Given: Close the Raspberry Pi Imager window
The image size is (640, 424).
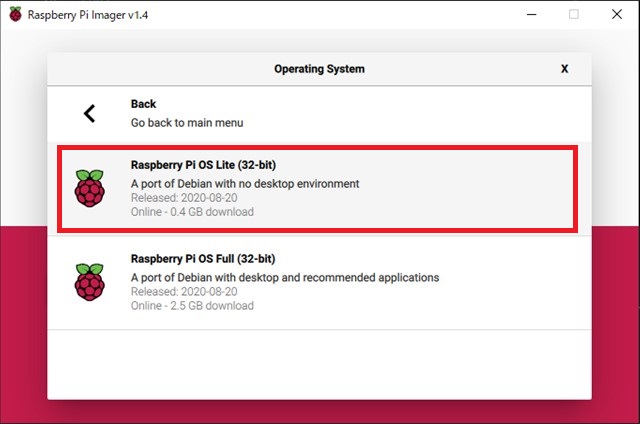Looking at the screenshot, I should point(617,14).
